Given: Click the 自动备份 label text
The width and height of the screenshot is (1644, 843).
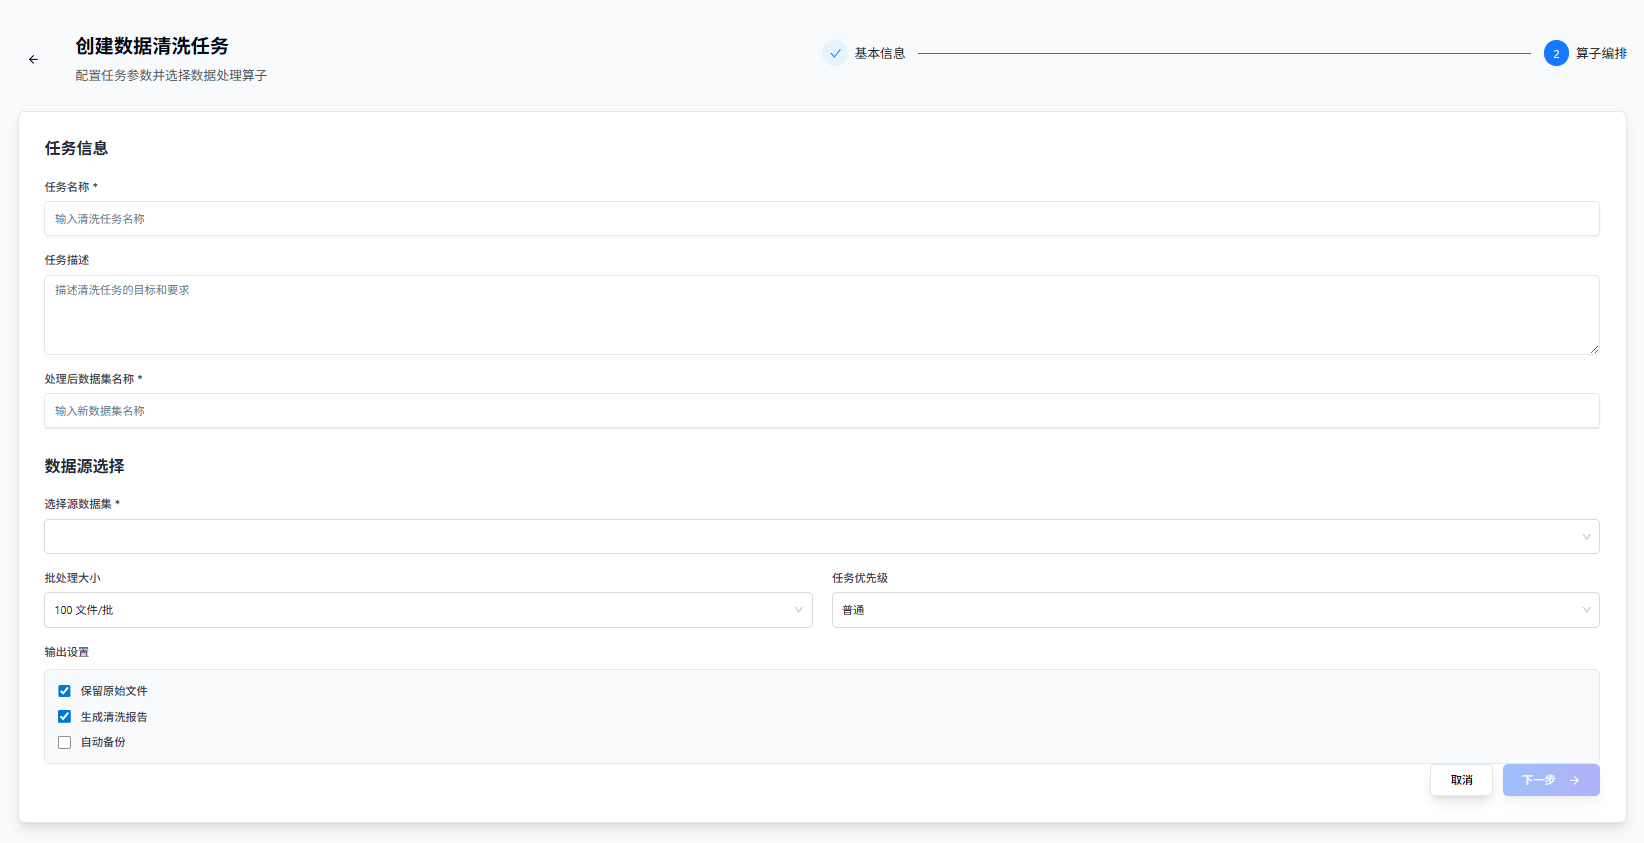Looking at the screenshot, I should [x=103, y=743].
